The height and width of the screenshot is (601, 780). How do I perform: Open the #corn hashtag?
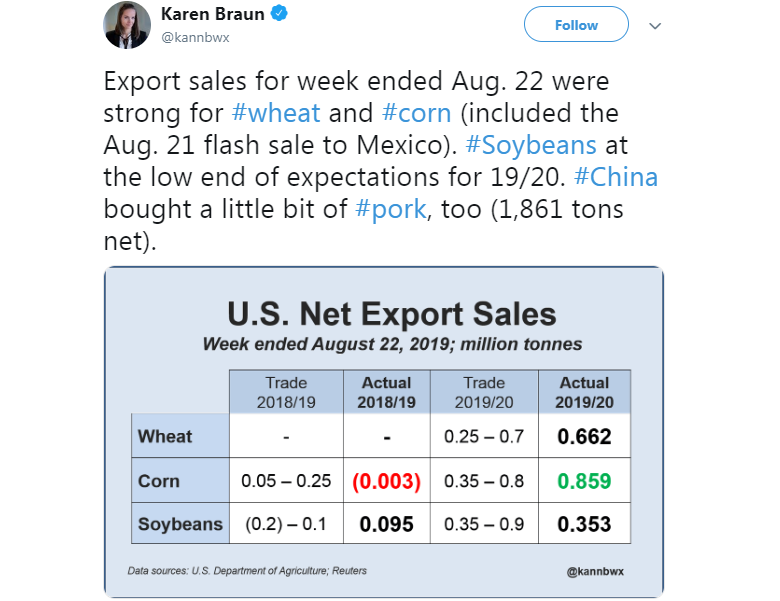tap(417, 113)
